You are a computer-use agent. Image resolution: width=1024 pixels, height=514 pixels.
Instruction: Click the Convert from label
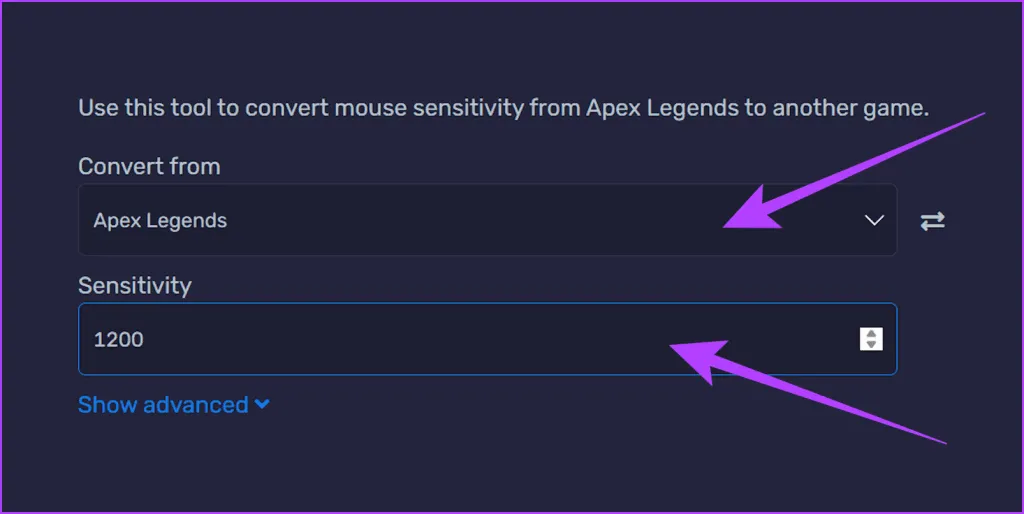pyautogui.click(x=149, y=166)
